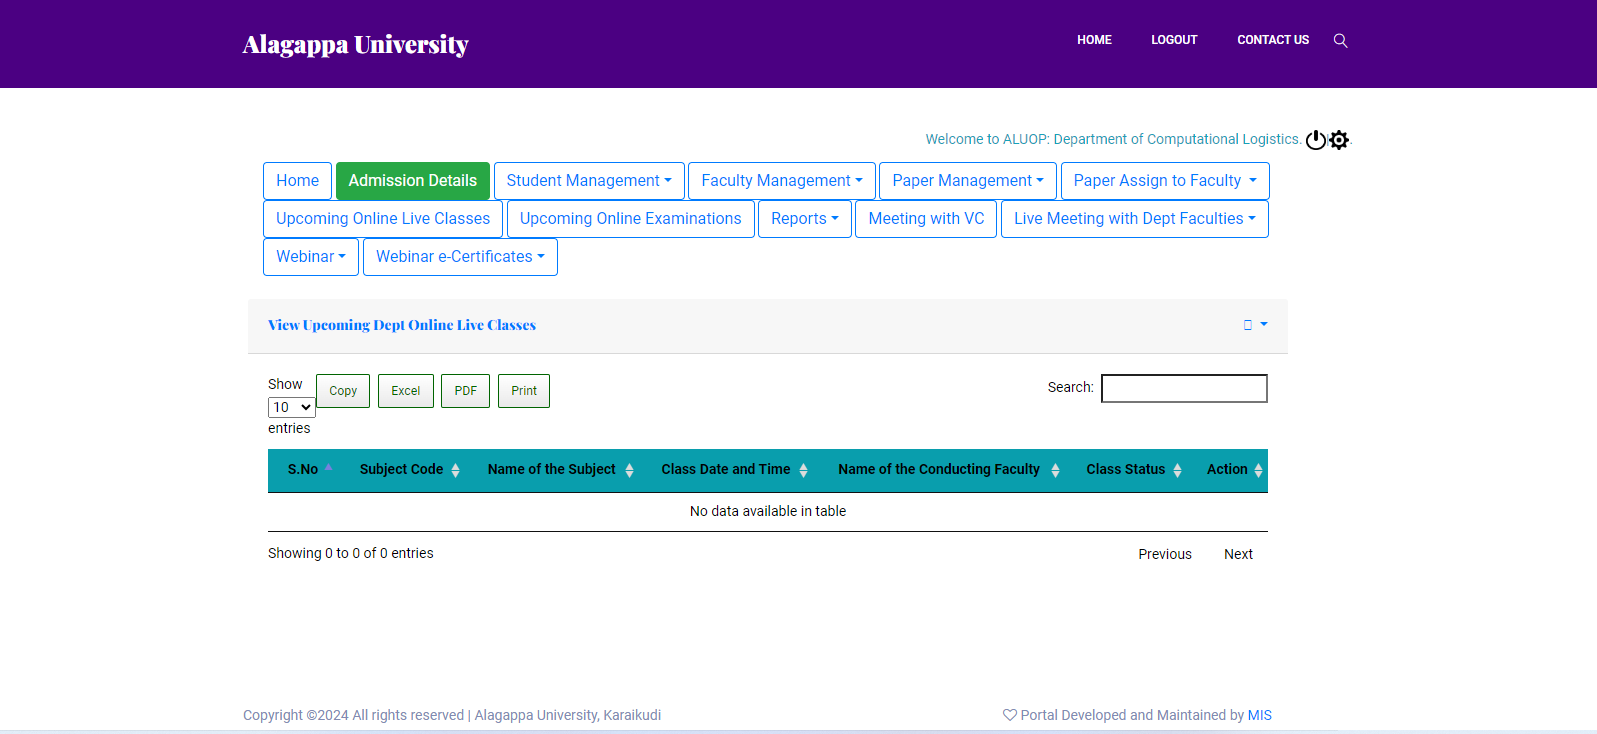Click the footer copyright text

452,715
